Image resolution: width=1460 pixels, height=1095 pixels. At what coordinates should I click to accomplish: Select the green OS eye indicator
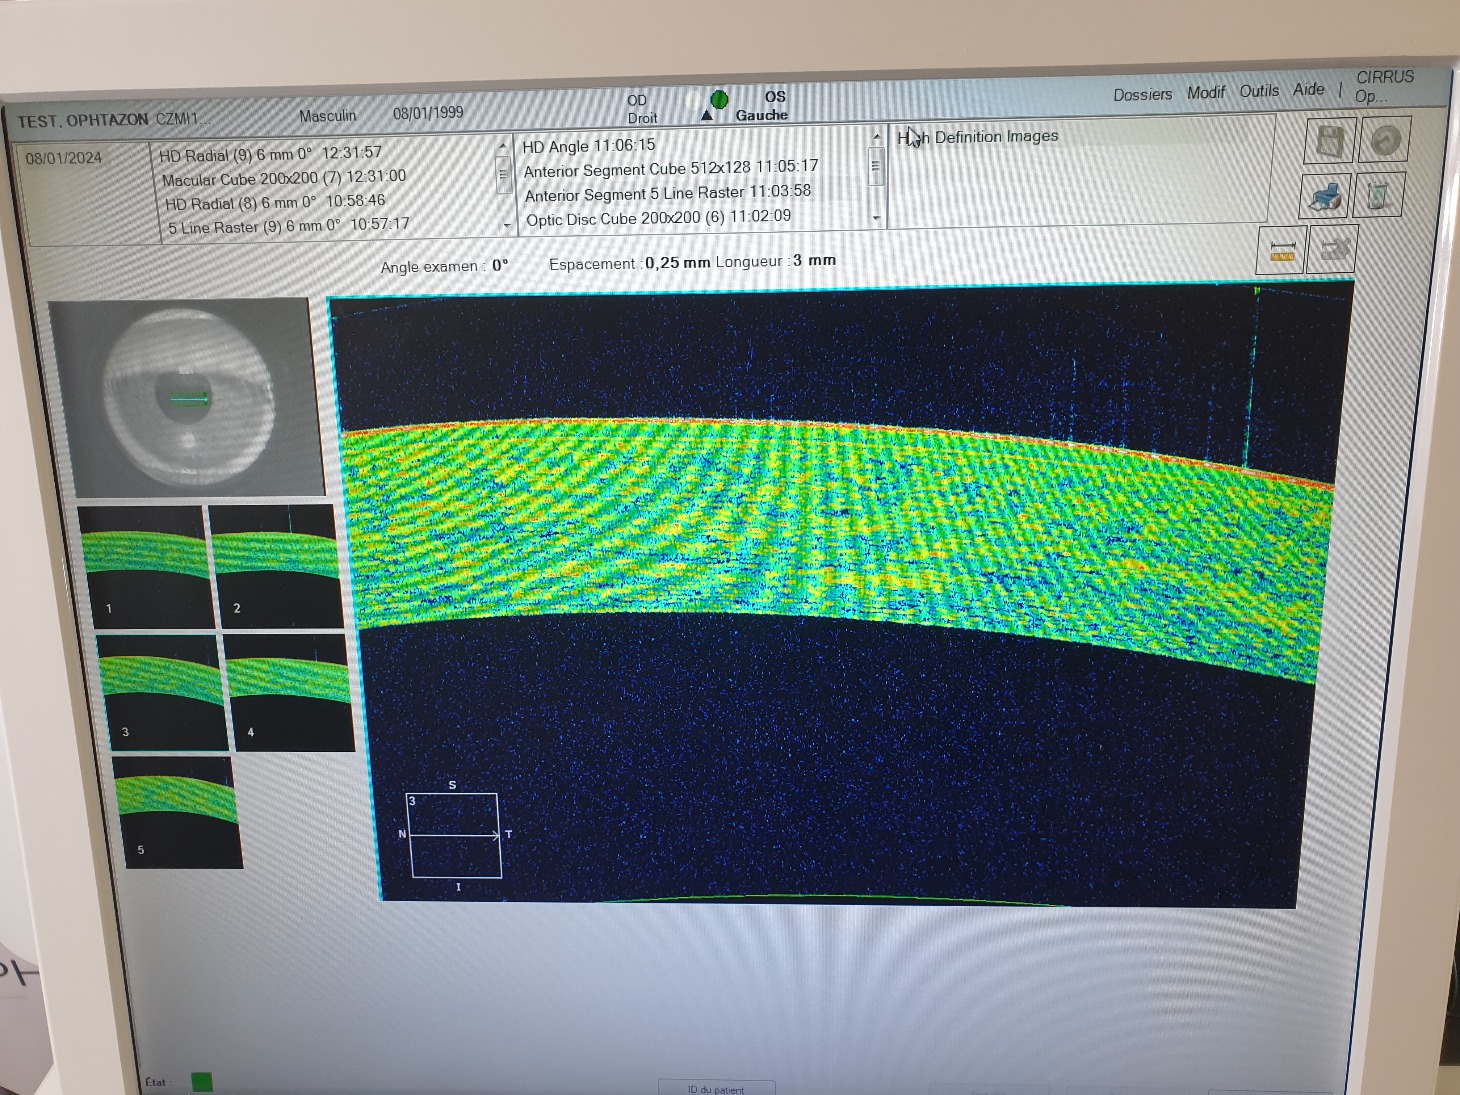719,99
